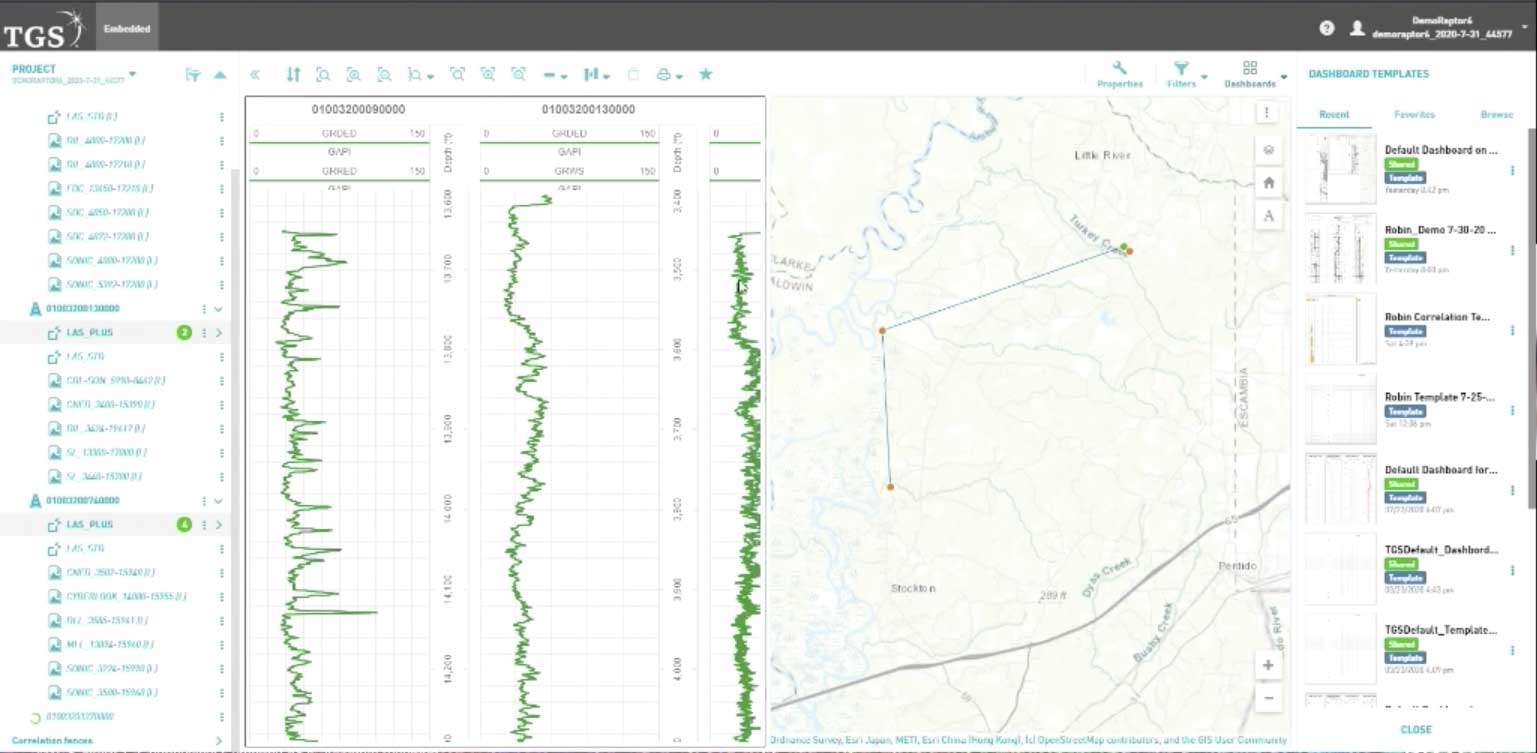
Task: Collapse the project tree with up arrow
Action: click(x=220, y=75)
